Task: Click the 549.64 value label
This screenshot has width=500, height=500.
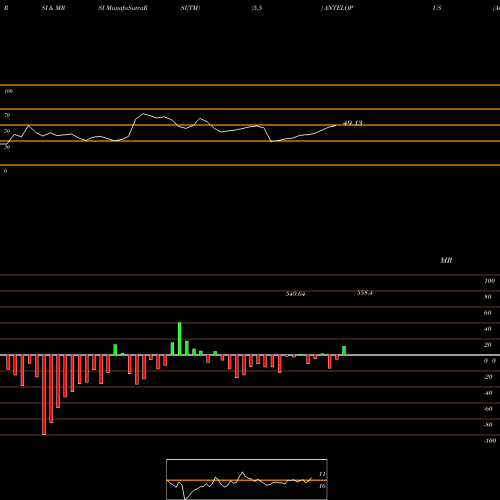Action: coord(295,294)
